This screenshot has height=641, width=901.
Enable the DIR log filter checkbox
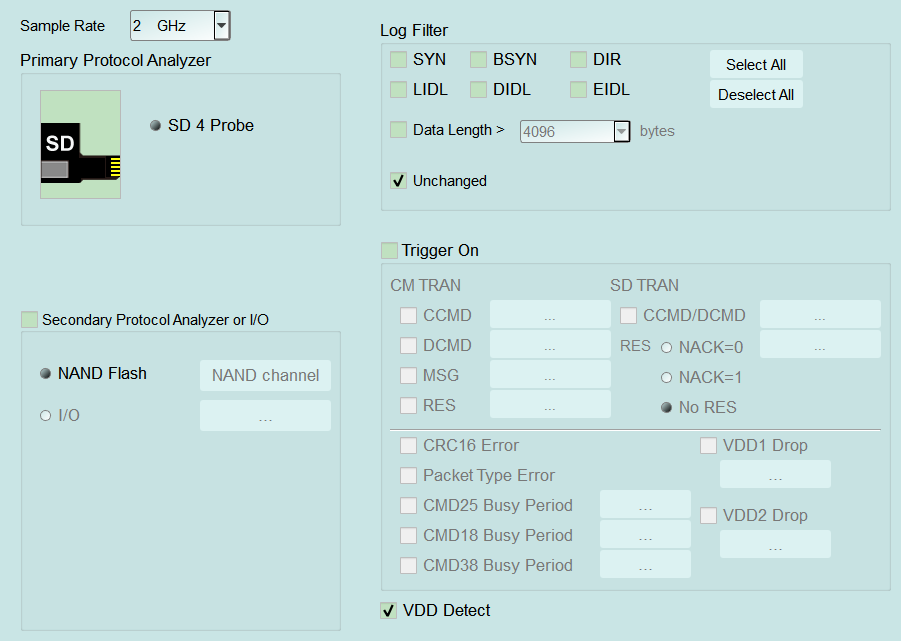tap(578, 59)
